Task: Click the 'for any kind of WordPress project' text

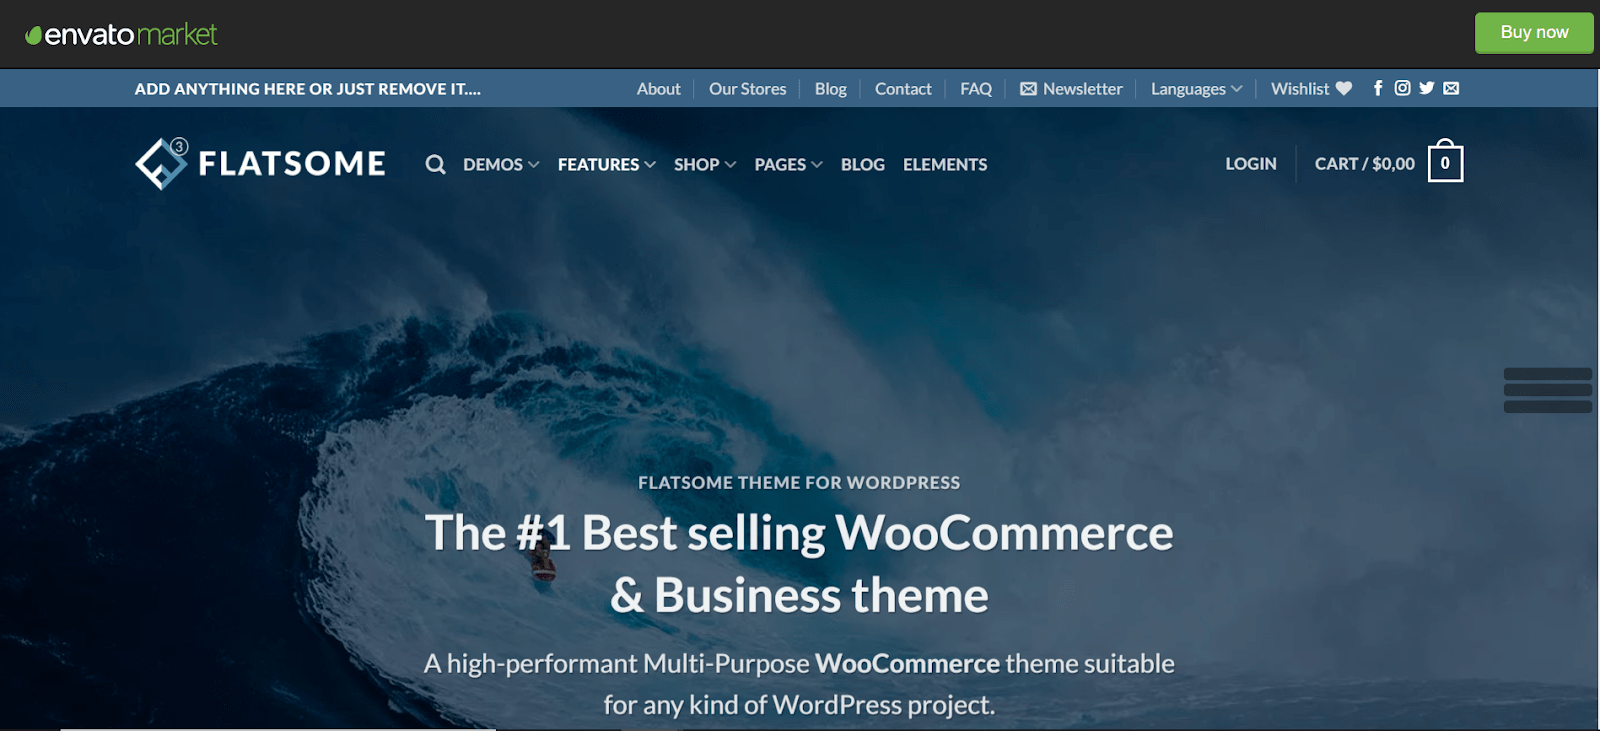Action: click(x=799, y=705)
